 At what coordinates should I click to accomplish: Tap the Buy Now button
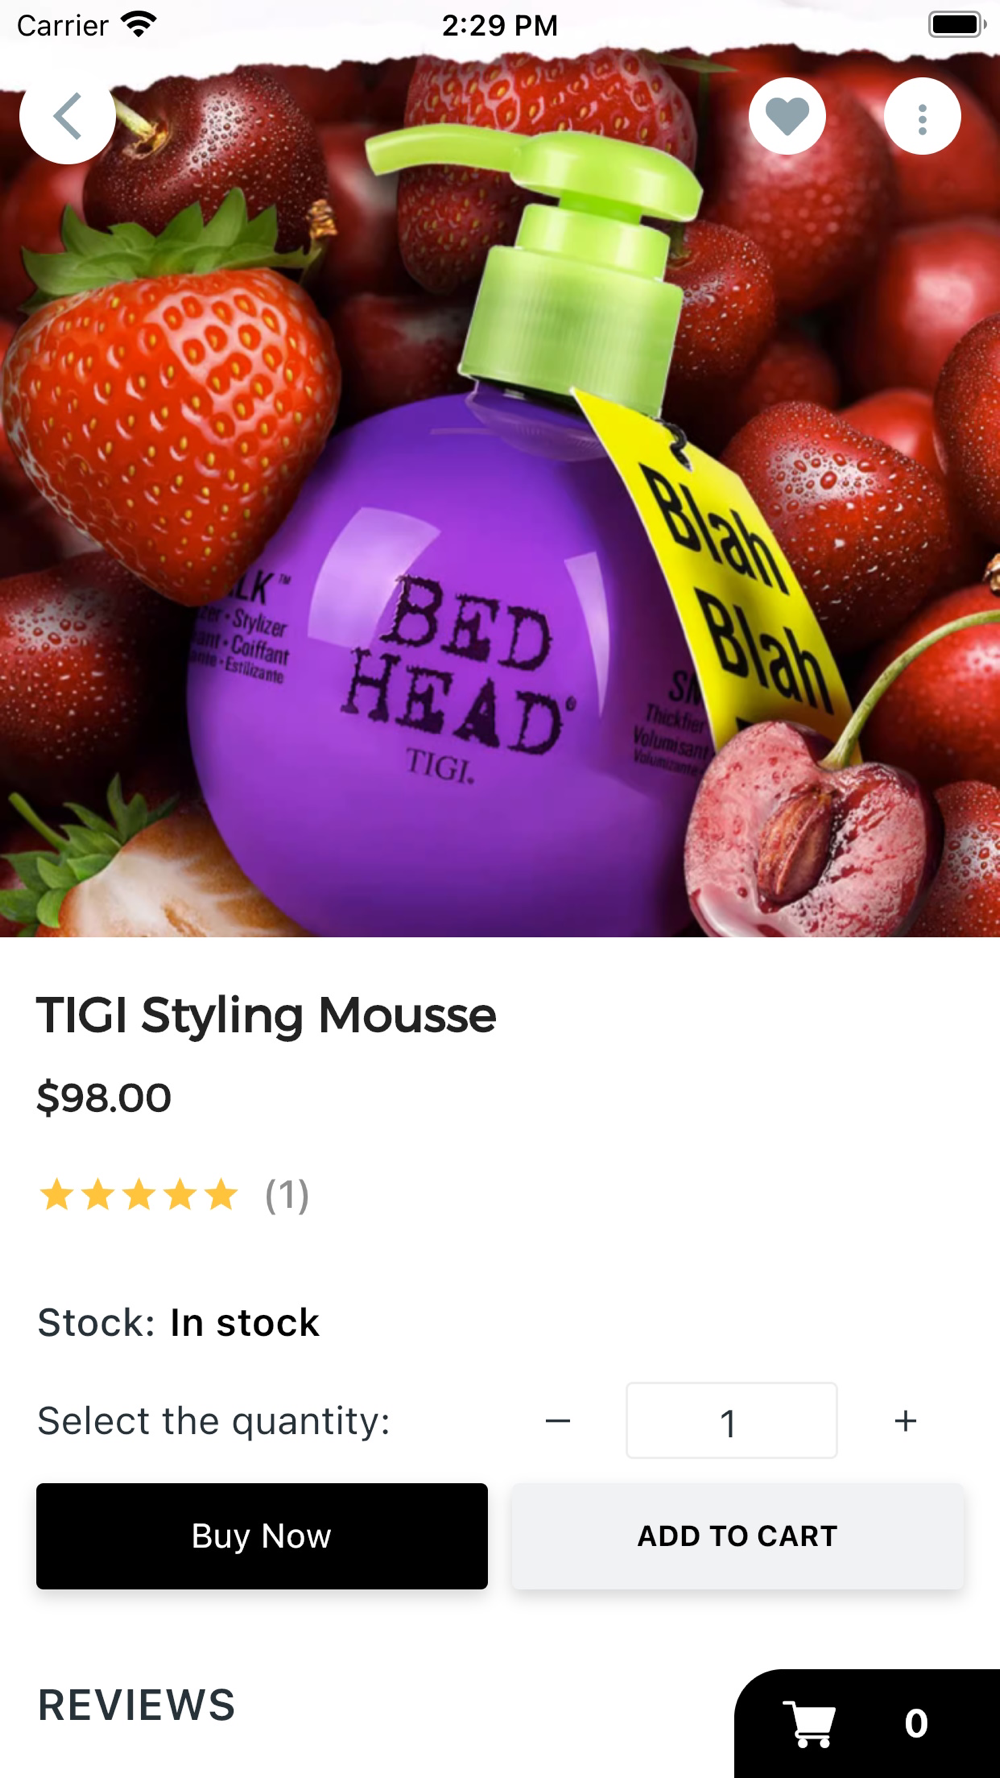pyautogui.click(x=262, y=1536)
